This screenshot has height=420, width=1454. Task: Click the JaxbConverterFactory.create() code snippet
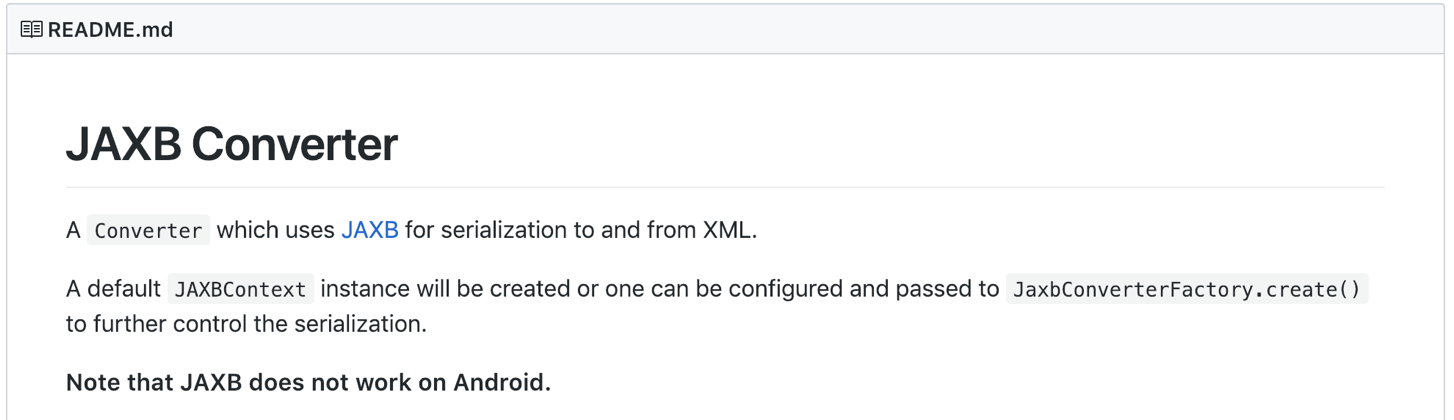tap(1186, 290)
